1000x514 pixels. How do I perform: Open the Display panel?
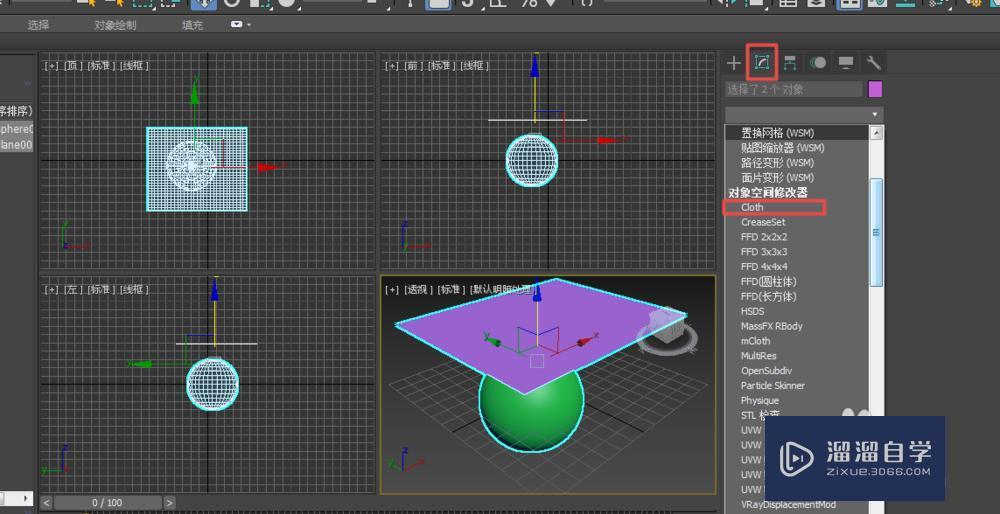coord(846,63)
